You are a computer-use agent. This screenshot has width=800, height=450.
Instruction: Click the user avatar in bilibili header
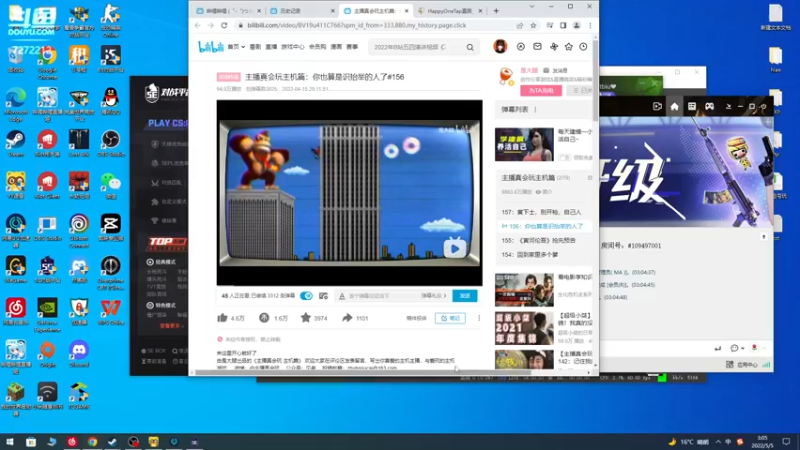click(500, 46)
